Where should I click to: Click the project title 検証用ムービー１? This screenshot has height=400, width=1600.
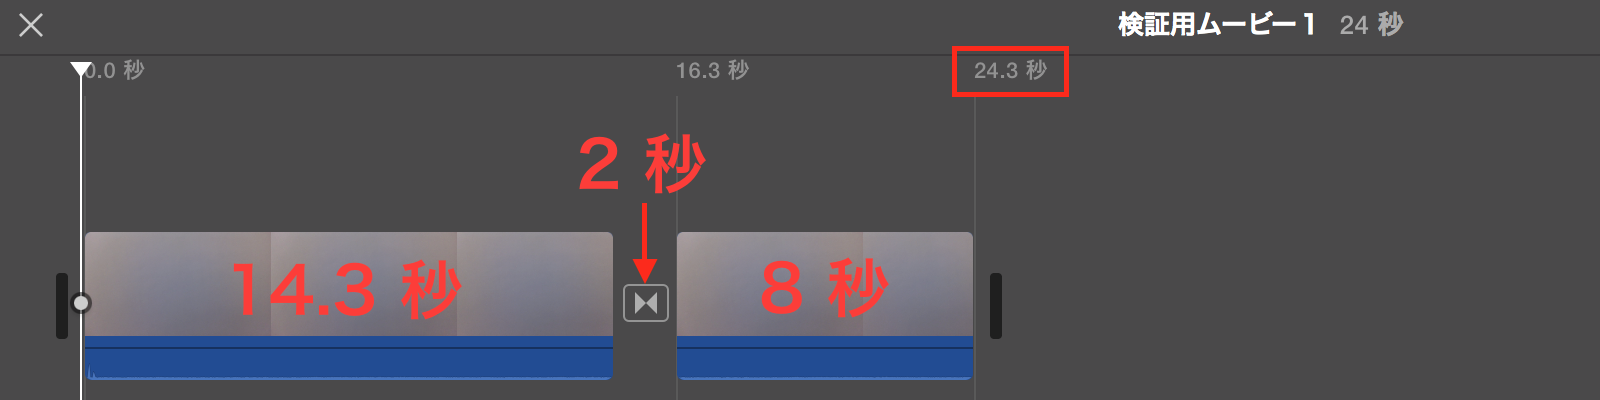point(1217,25)
